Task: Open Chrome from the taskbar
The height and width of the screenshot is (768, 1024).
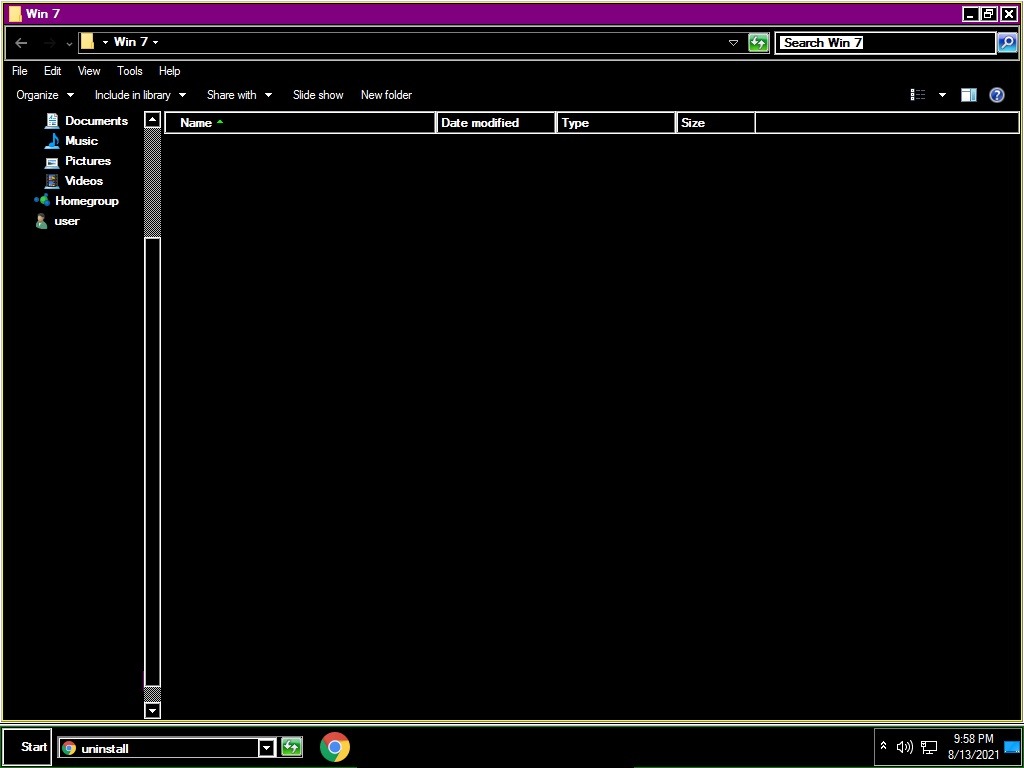Action: pos(335,747)
